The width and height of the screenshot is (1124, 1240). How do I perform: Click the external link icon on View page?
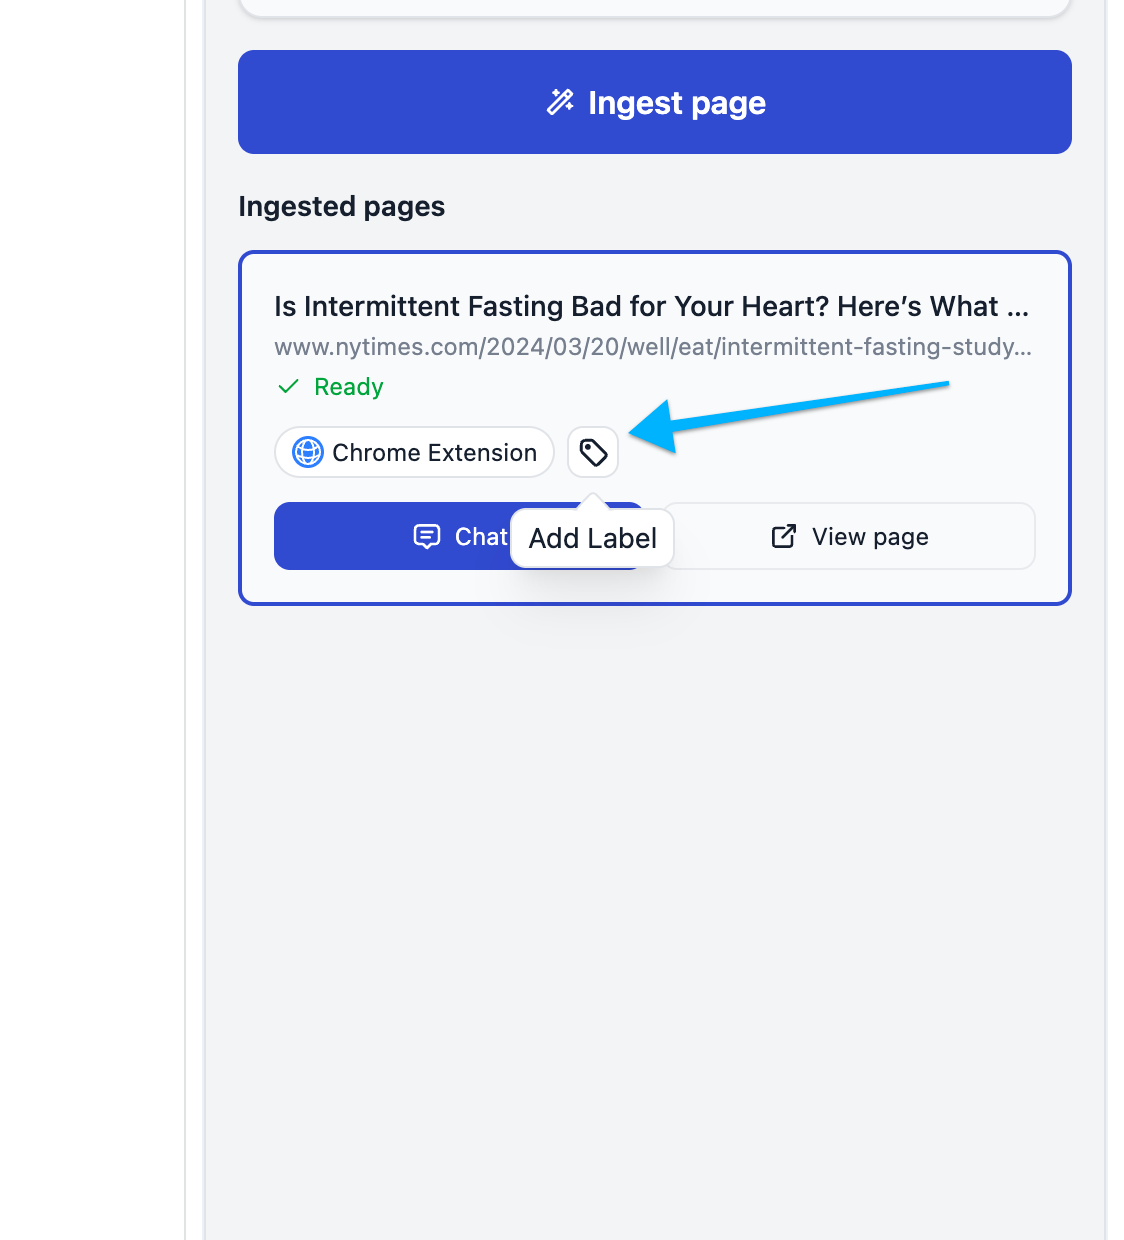pyautogui.click(x=784, y=537)
